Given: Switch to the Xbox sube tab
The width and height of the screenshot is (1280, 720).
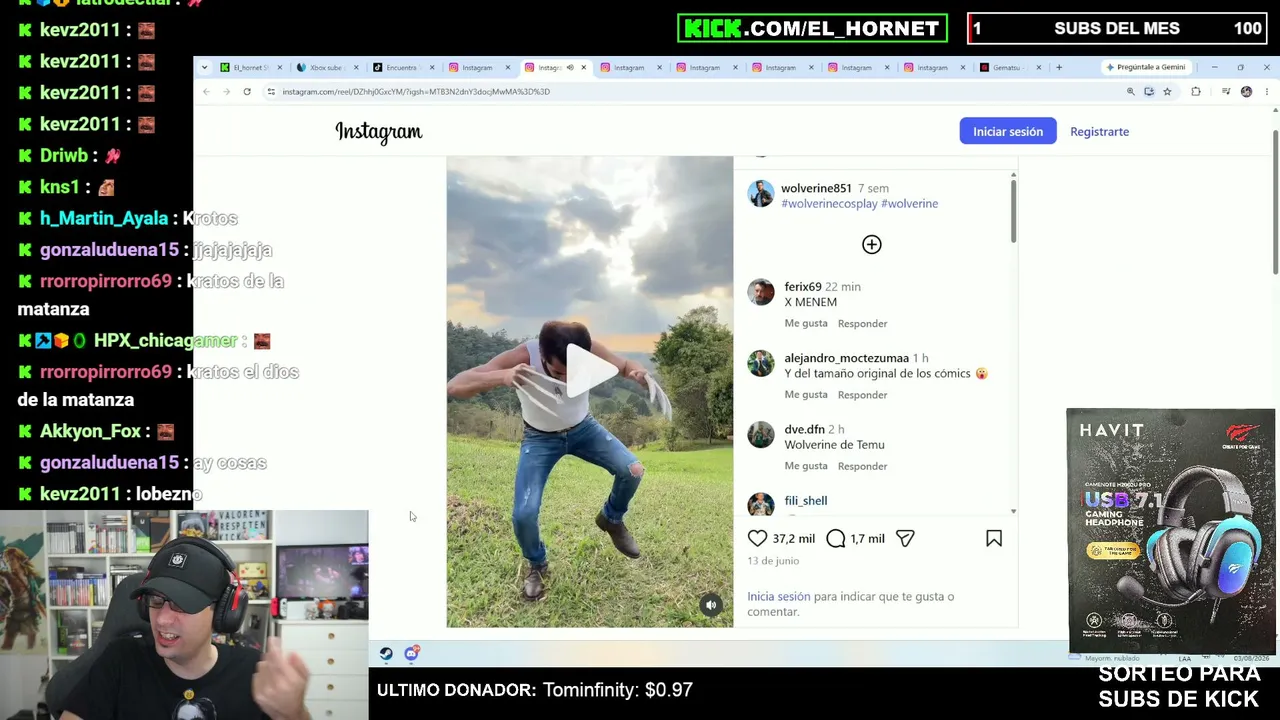Looking at the screenshot, I should click(x=325, y=68).
